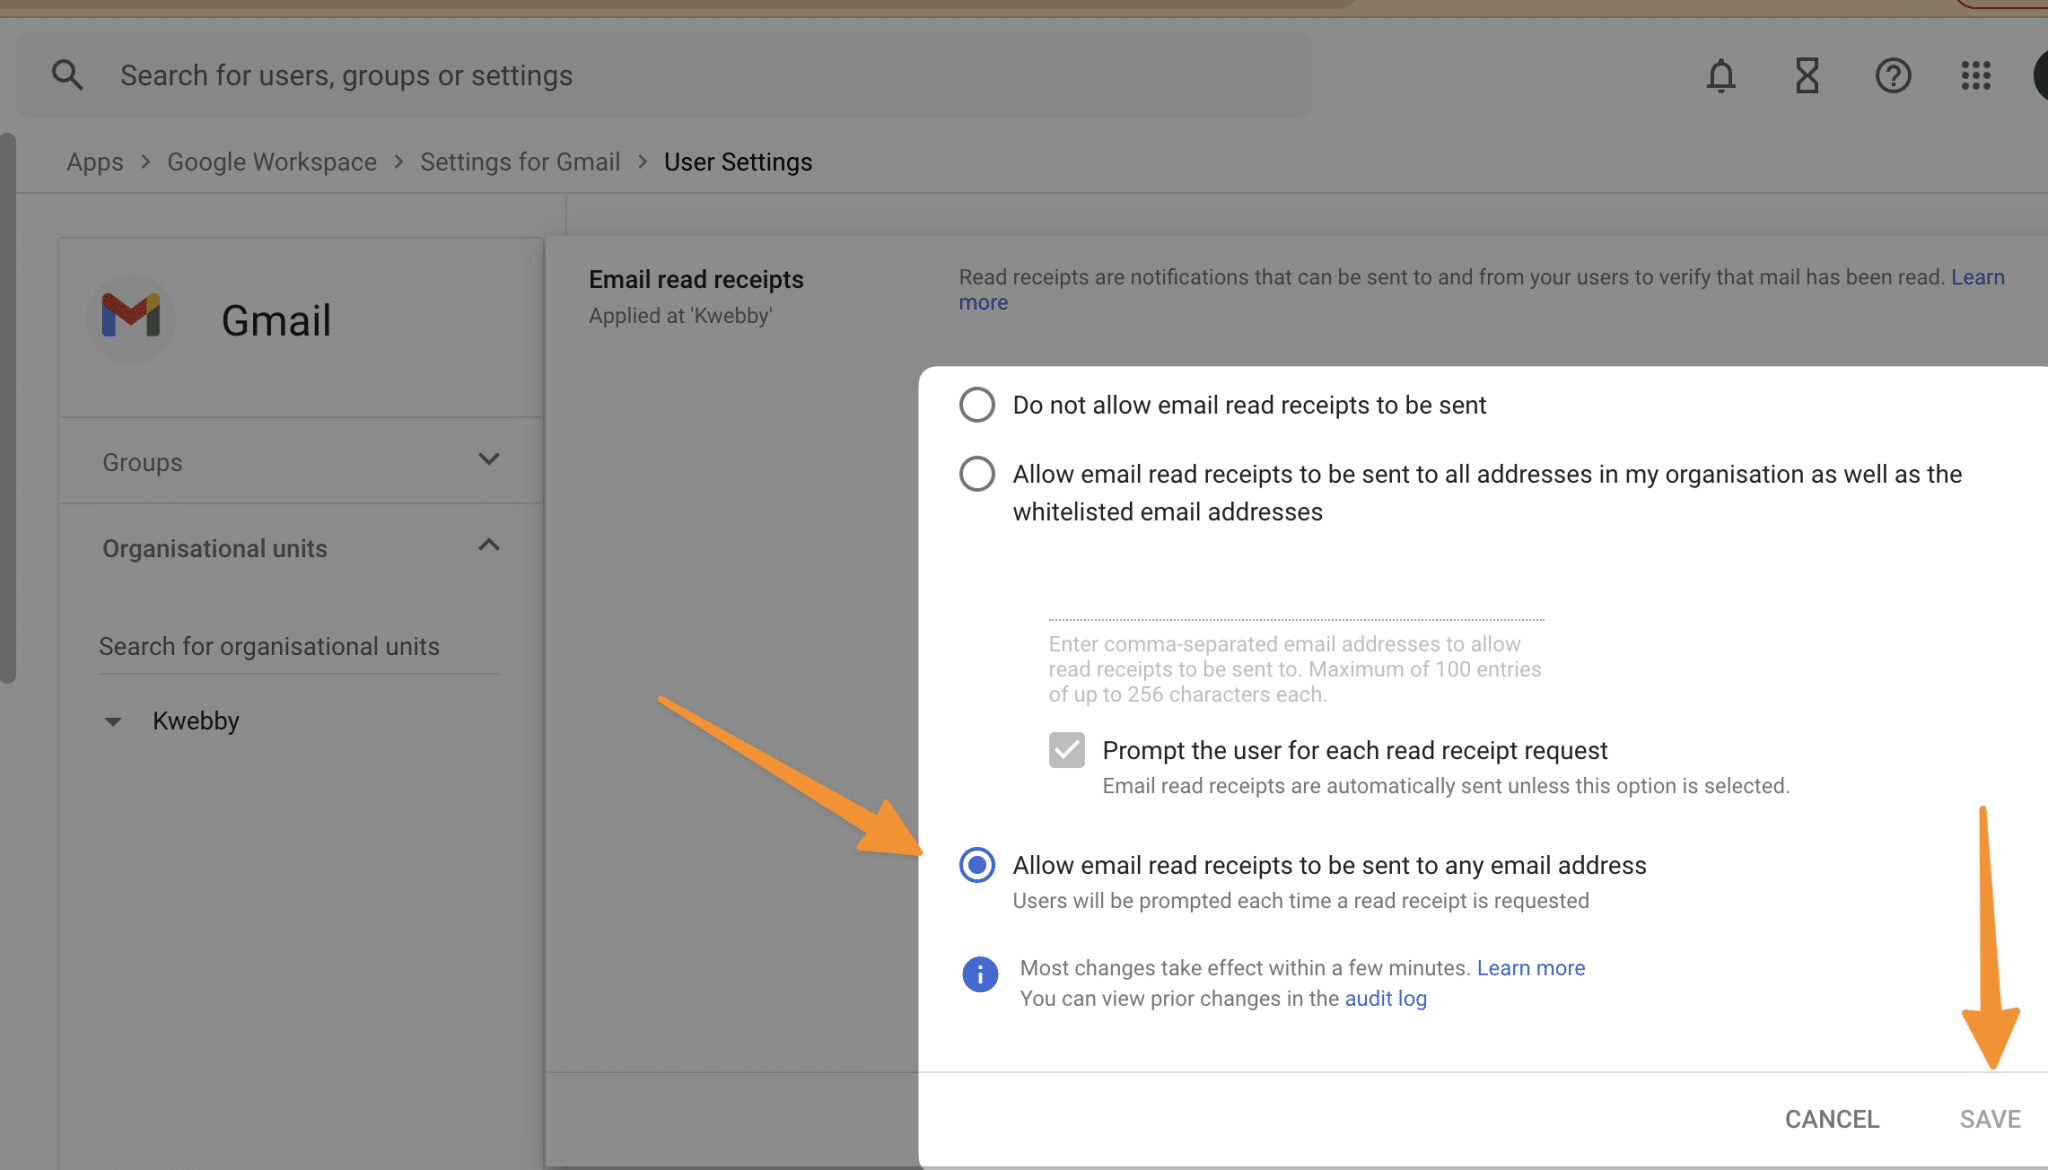Expand the Groups section chevron

489,459
